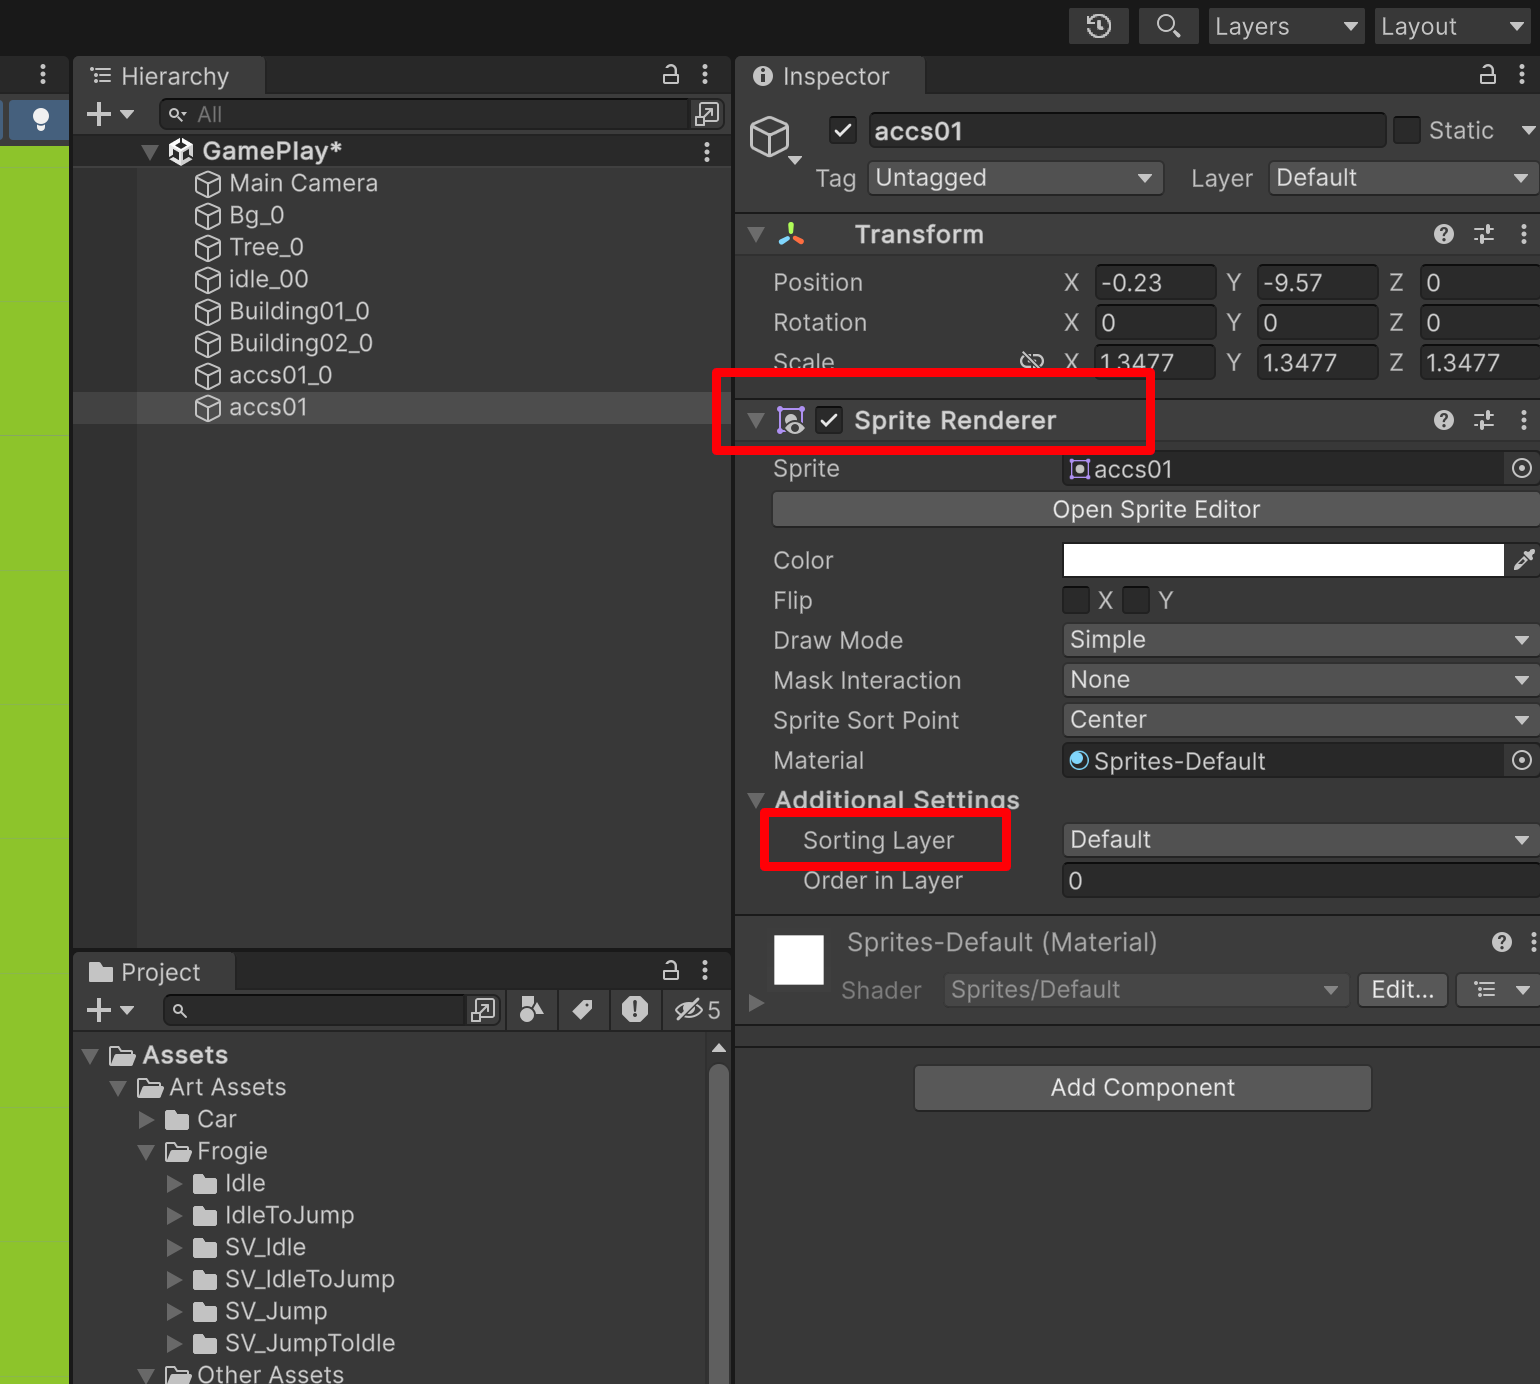Click the material Edit... button
This screenshot has height=1384, width=1540.
(1402, 990)
